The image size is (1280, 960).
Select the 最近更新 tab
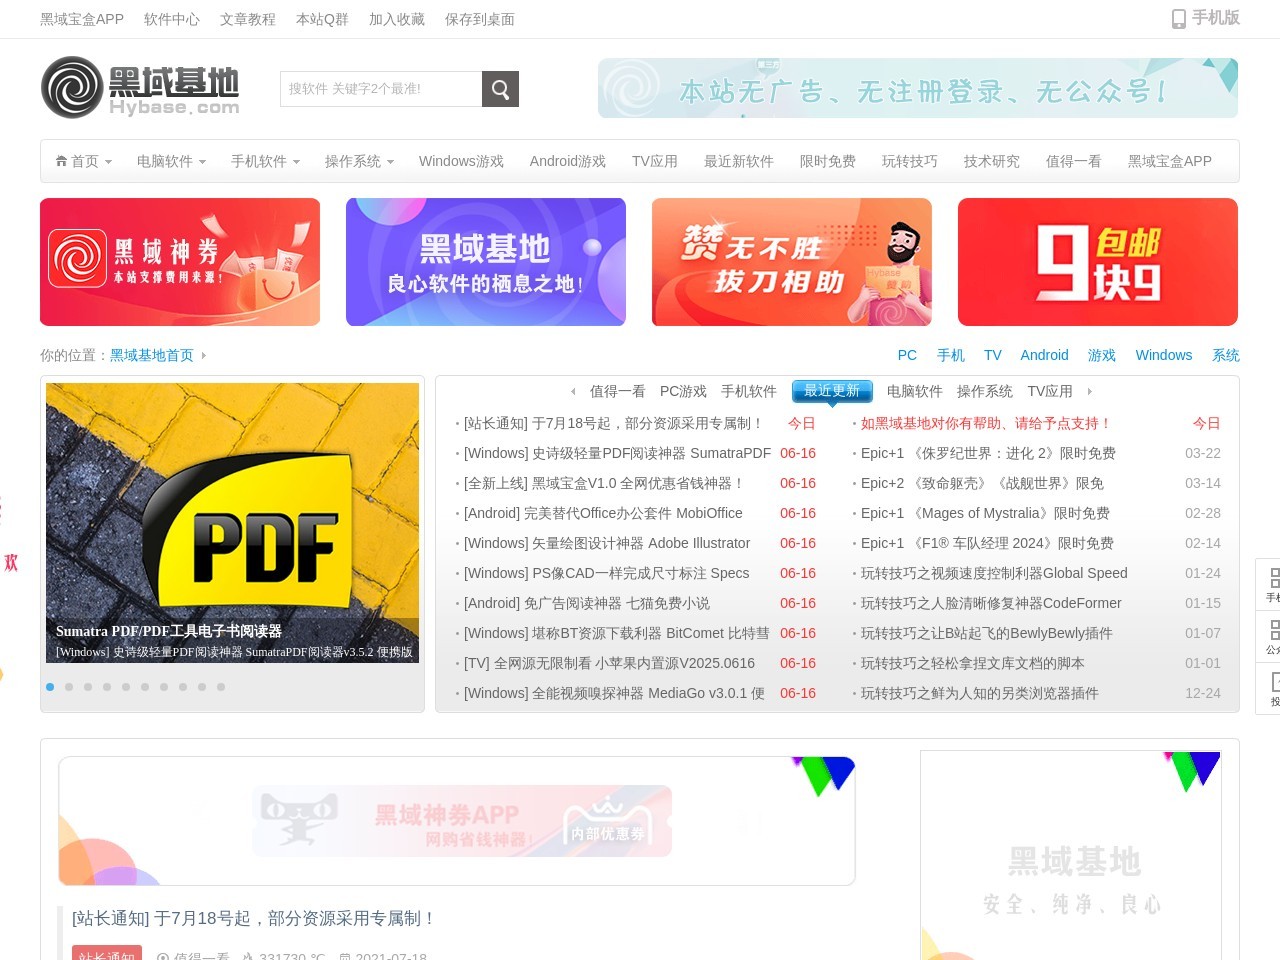click(832, 391)
